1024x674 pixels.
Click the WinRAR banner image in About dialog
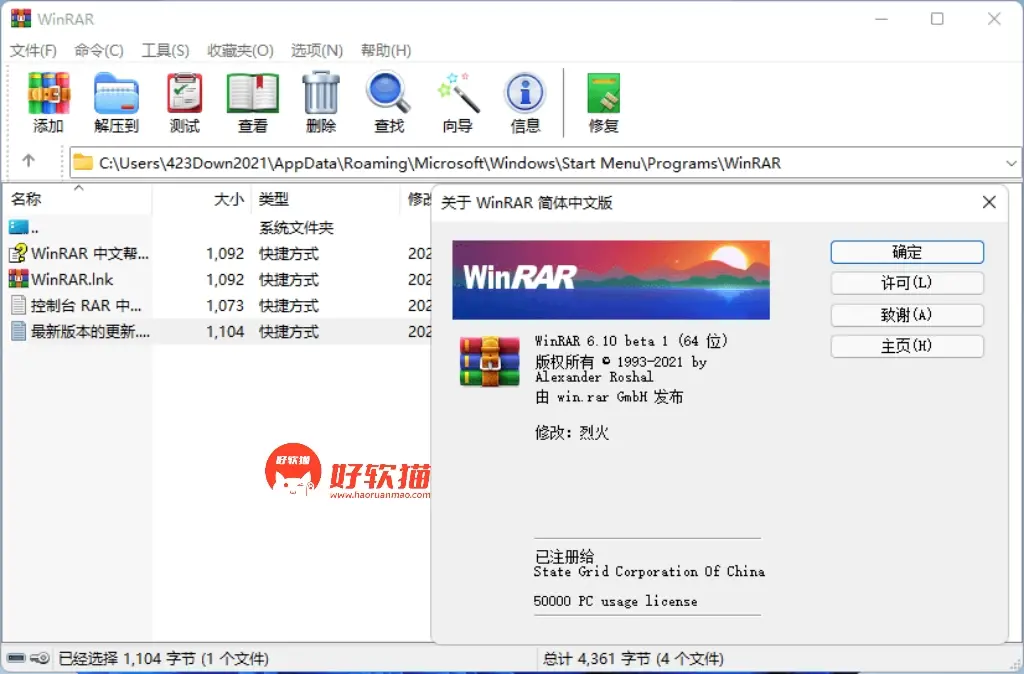click(x=611, y=280)
